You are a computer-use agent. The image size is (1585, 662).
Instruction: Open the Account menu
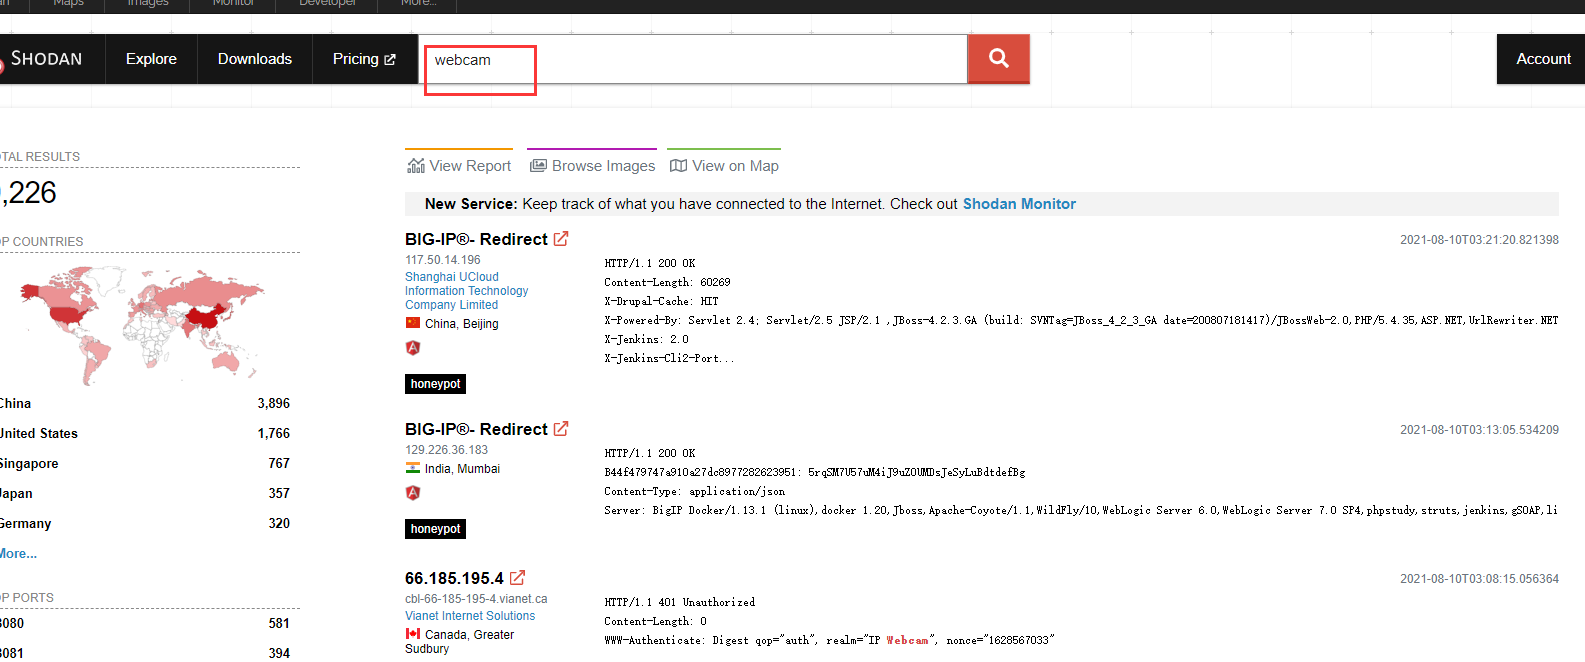[x=1542, y=59]
